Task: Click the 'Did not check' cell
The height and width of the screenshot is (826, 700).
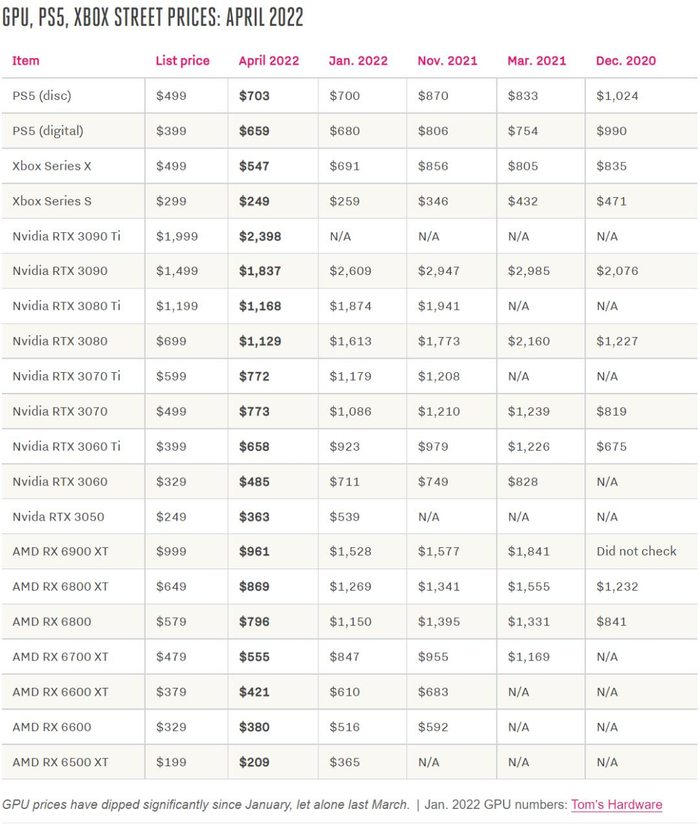Action: [x=636, y=551]
